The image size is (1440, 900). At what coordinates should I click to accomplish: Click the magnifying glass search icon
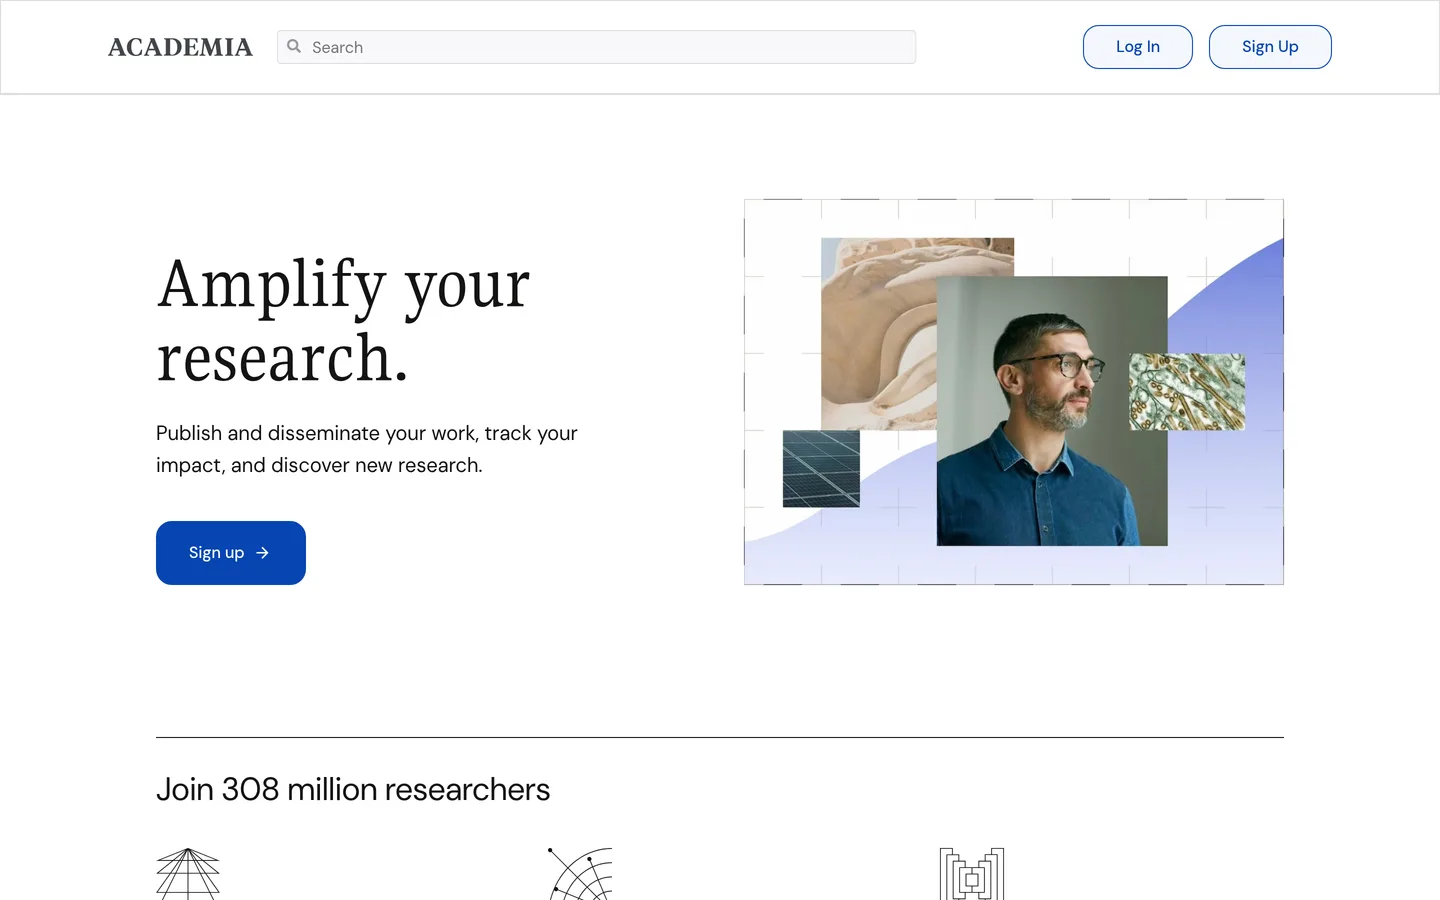coord(294,46)
